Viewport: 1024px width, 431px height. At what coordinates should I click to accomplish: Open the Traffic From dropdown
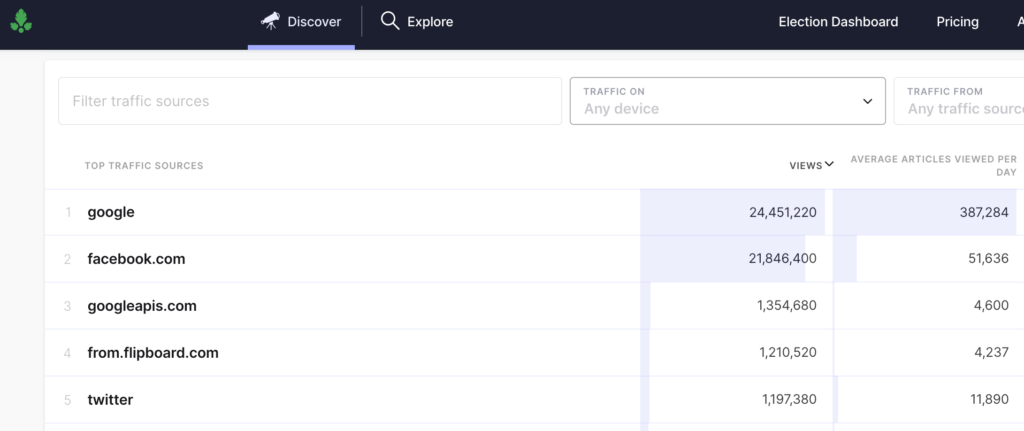958,101
